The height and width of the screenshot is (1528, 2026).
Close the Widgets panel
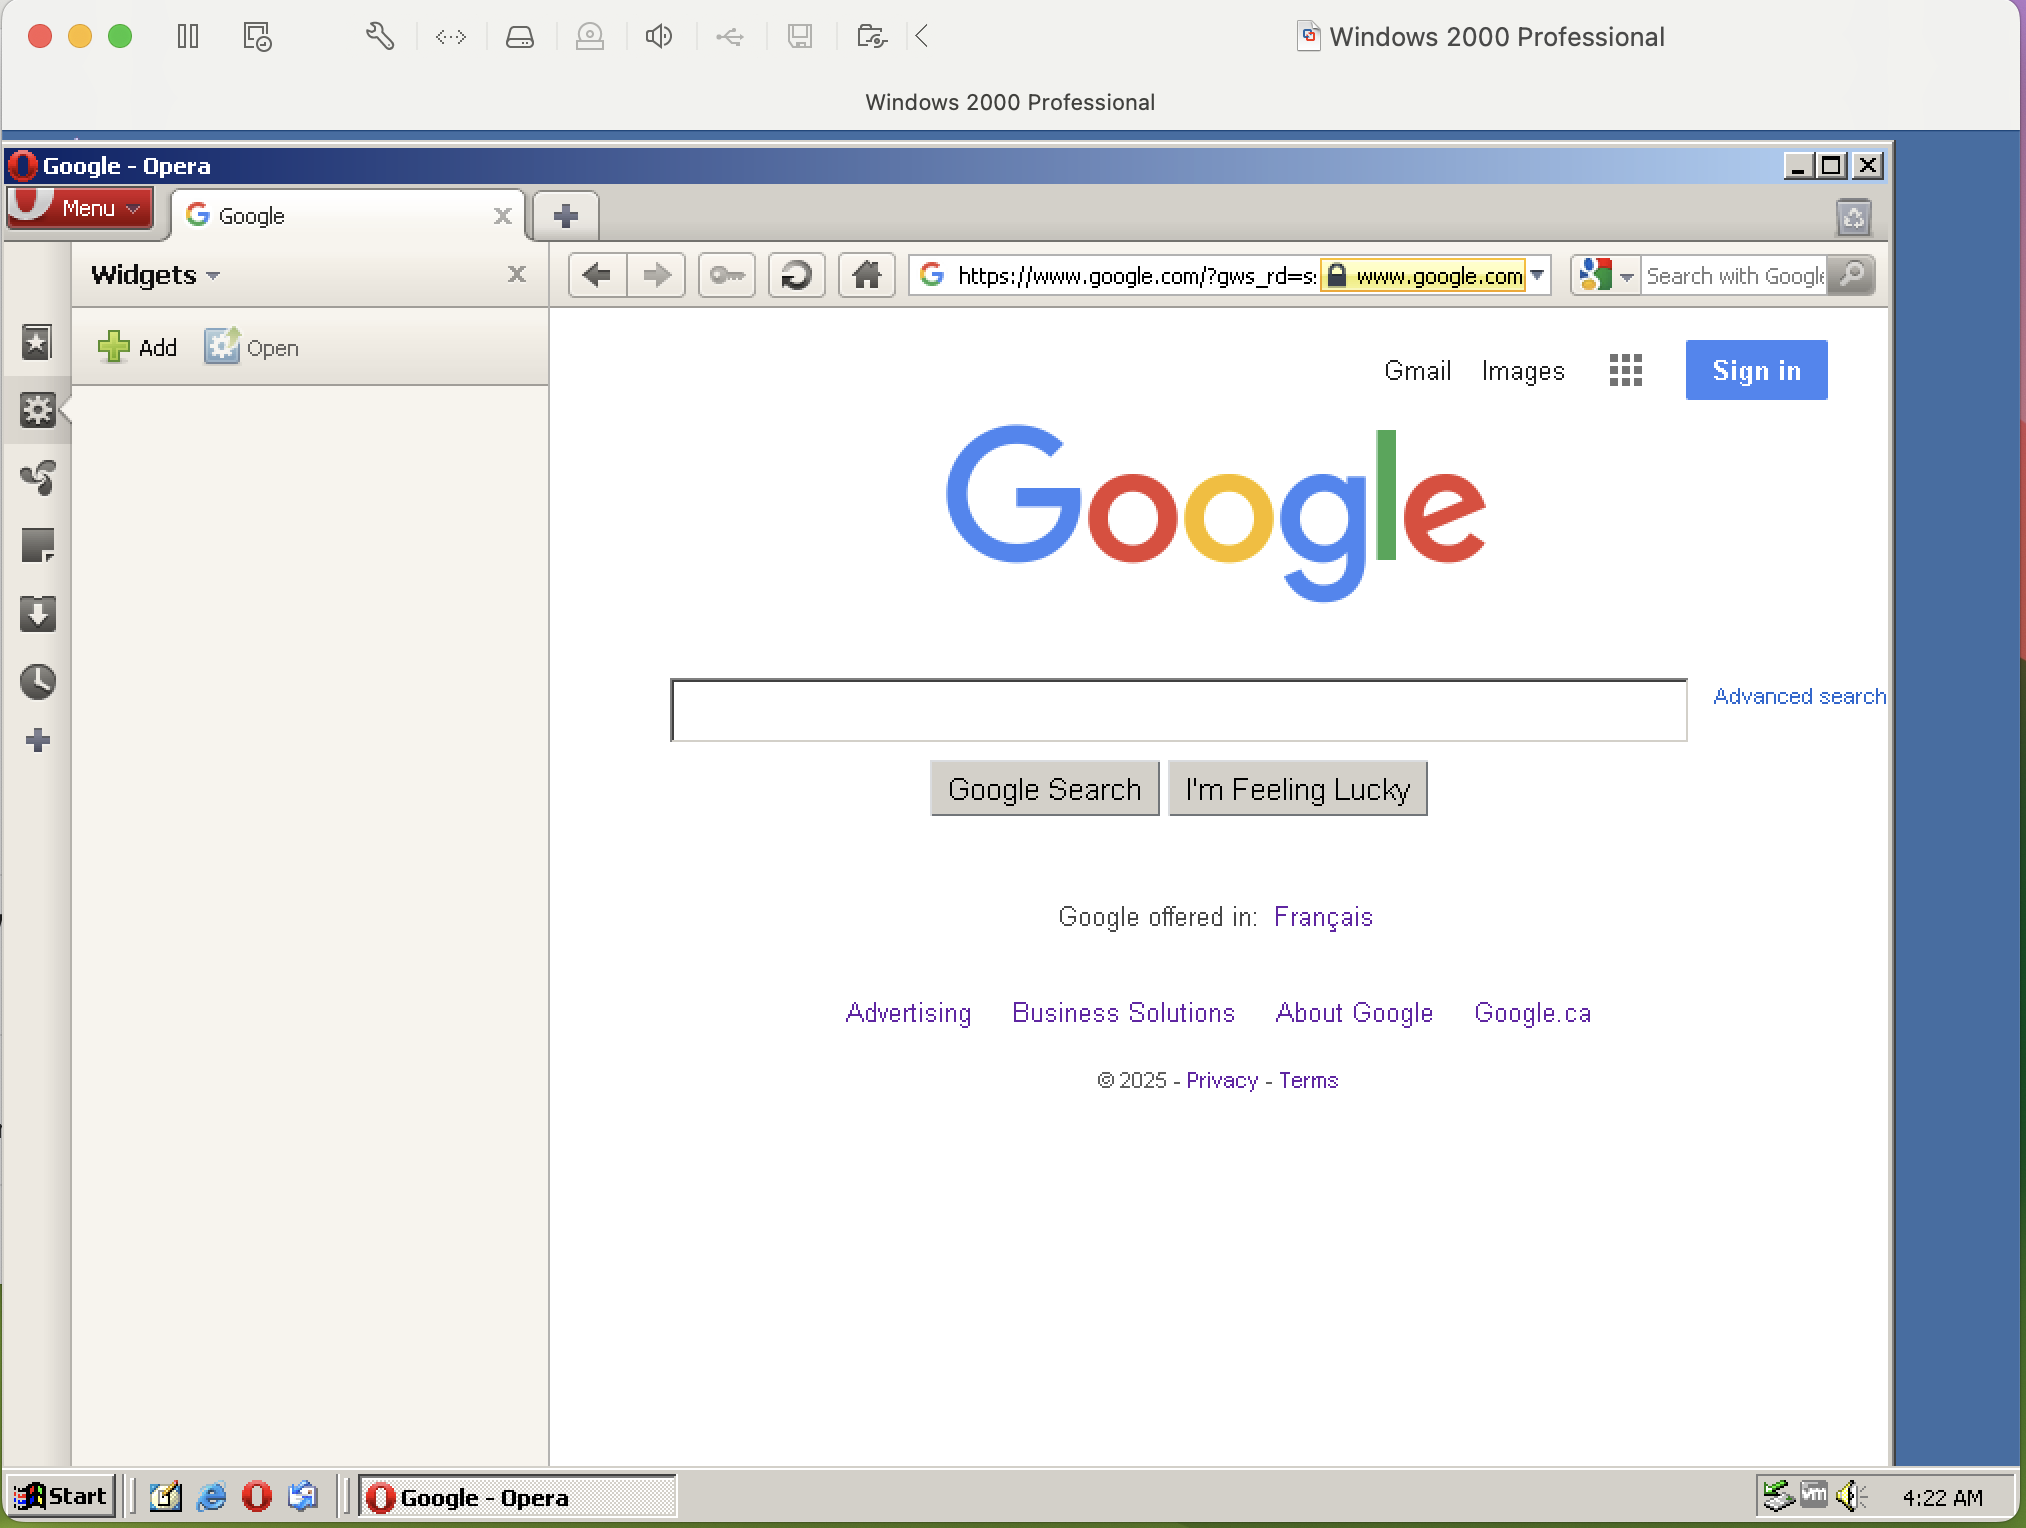(x=516, y=274)
